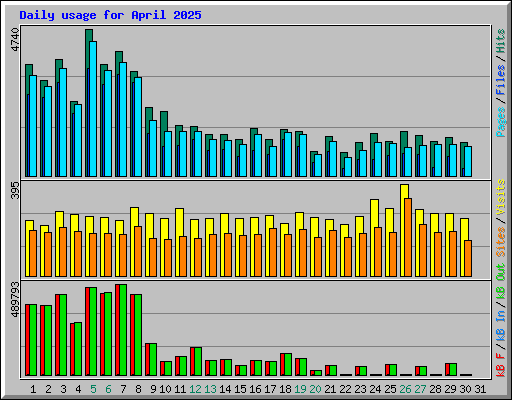Click day 15 on the x-axis

pyautogui.click(x=240, y=389)
